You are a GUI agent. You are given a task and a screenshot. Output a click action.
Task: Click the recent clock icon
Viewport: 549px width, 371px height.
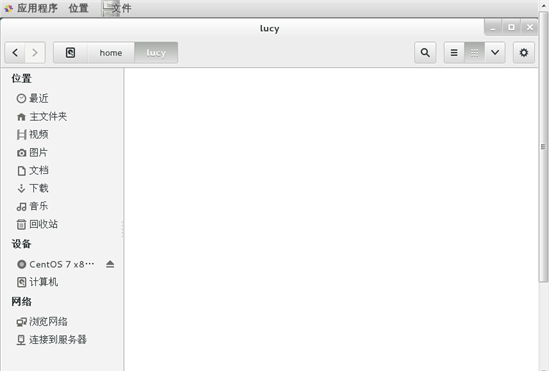click(x=21, y=99)
